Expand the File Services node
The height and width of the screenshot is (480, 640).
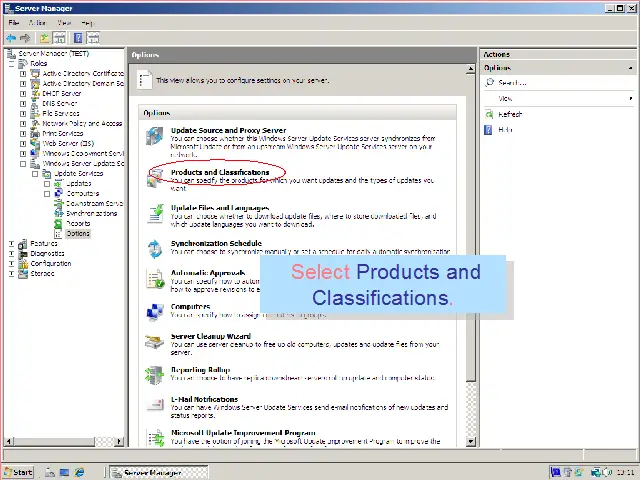[23, 113]
